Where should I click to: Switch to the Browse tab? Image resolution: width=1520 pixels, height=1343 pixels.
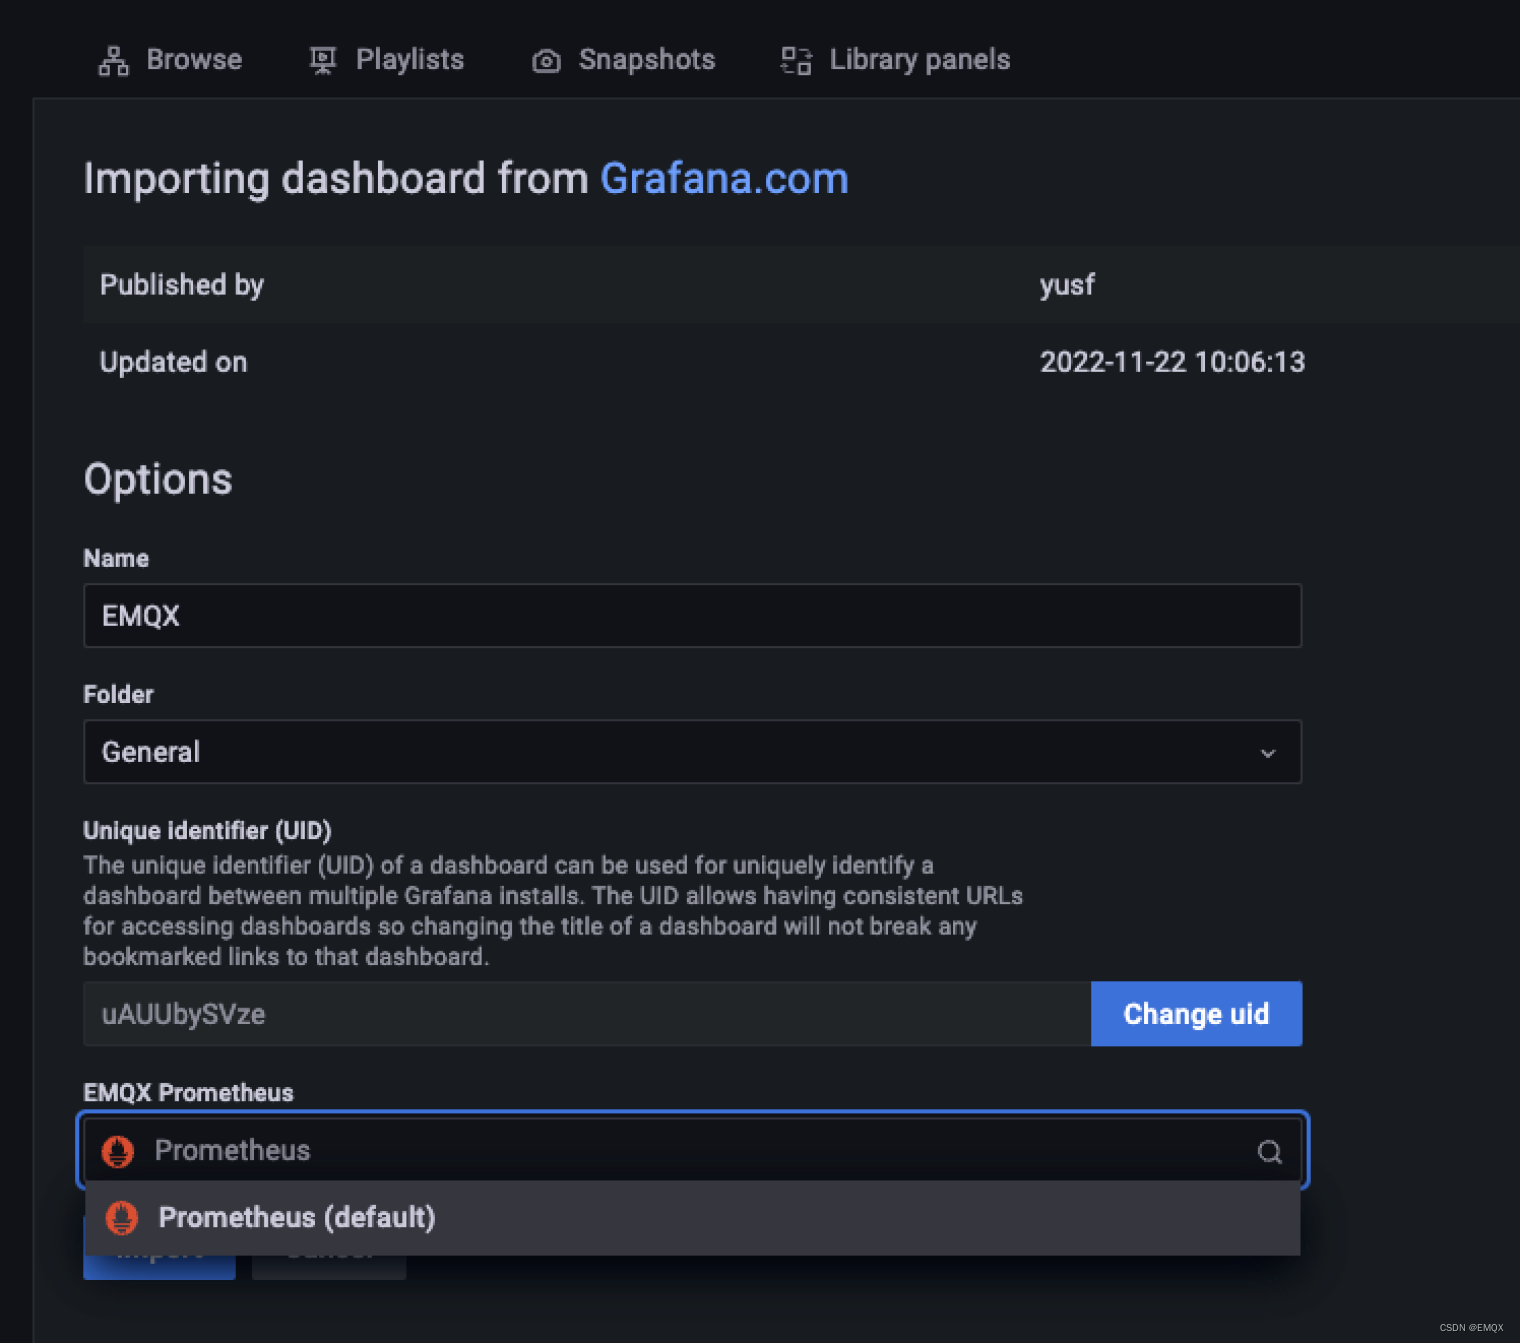click(x=193, y=60)
